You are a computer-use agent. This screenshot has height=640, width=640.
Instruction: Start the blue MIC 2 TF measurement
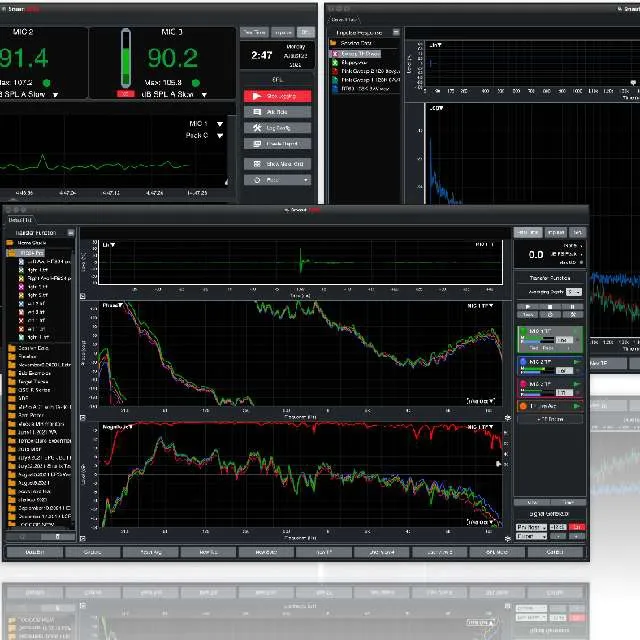tap(576, 362)
